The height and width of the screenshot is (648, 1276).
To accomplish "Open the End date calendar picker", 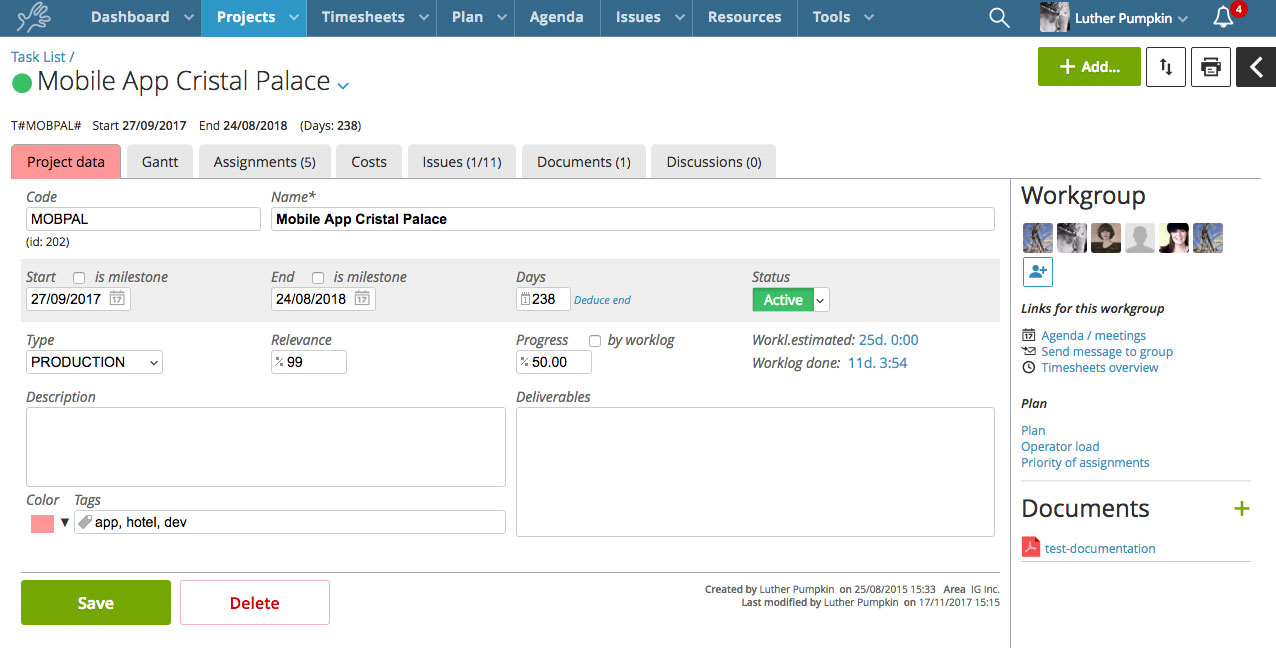I will 362,299.
